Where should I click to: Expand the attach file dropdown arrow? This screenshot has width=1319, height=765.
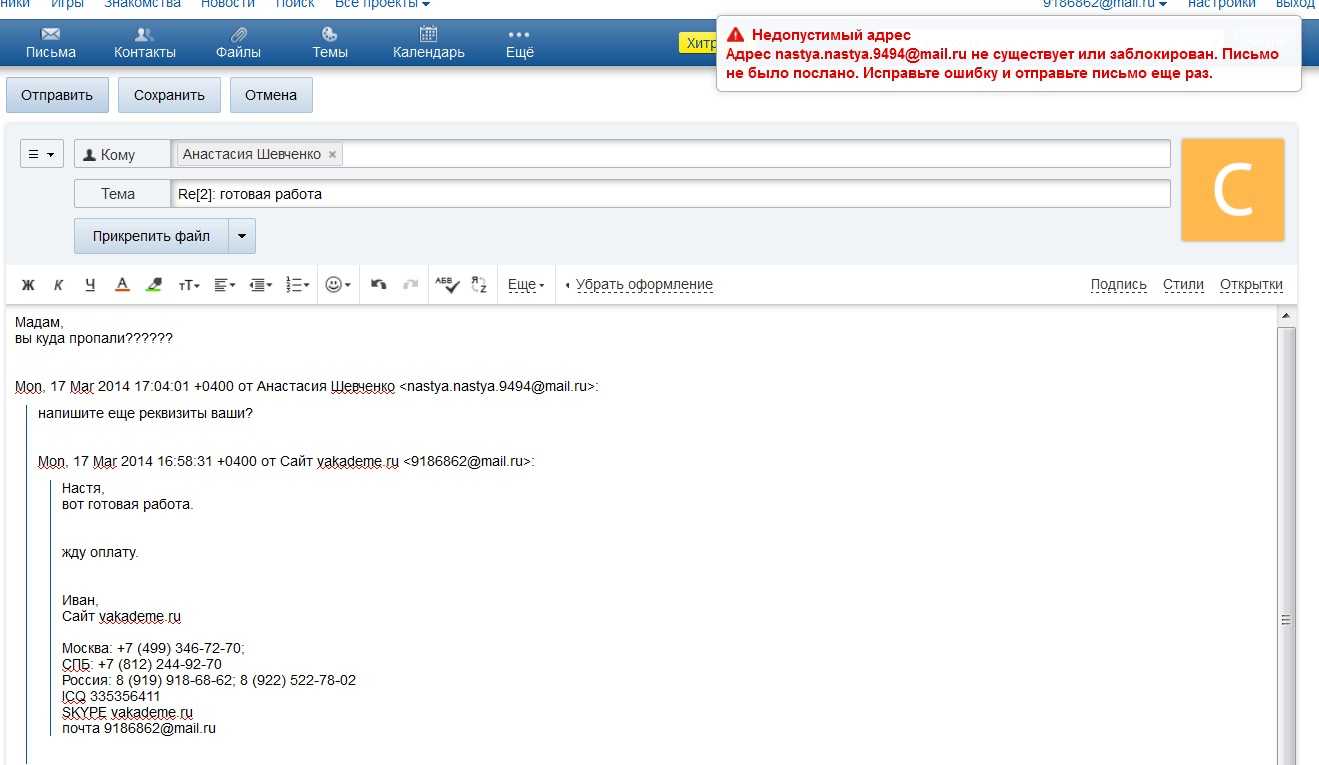[242, 236]
